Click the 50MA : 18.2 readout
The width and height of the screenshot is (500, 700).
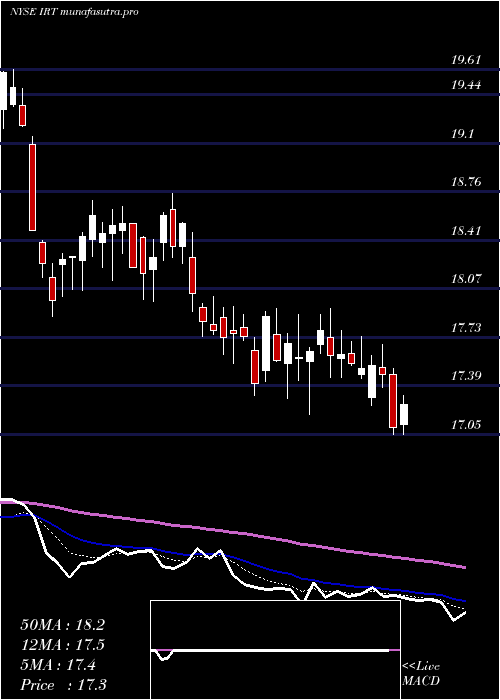[x=62, y=625]
